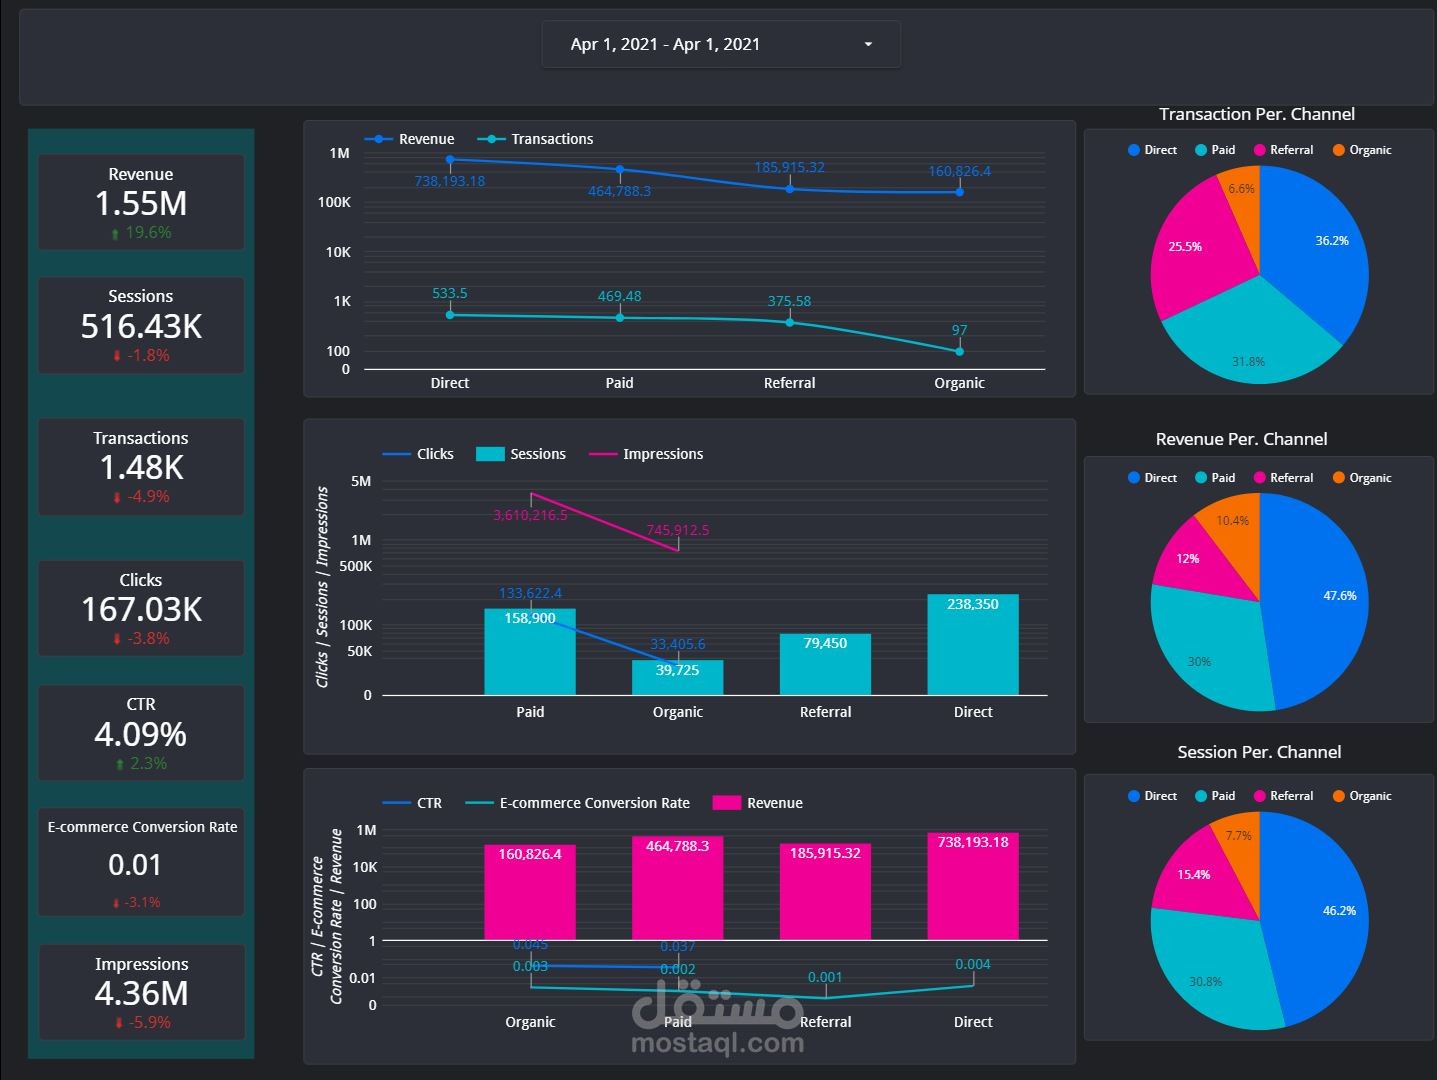Click Referral legend in the Session Per. Channel pie
Image resolution: width=1437 pixels, height=1080 pixels.
click(1283, 796)
